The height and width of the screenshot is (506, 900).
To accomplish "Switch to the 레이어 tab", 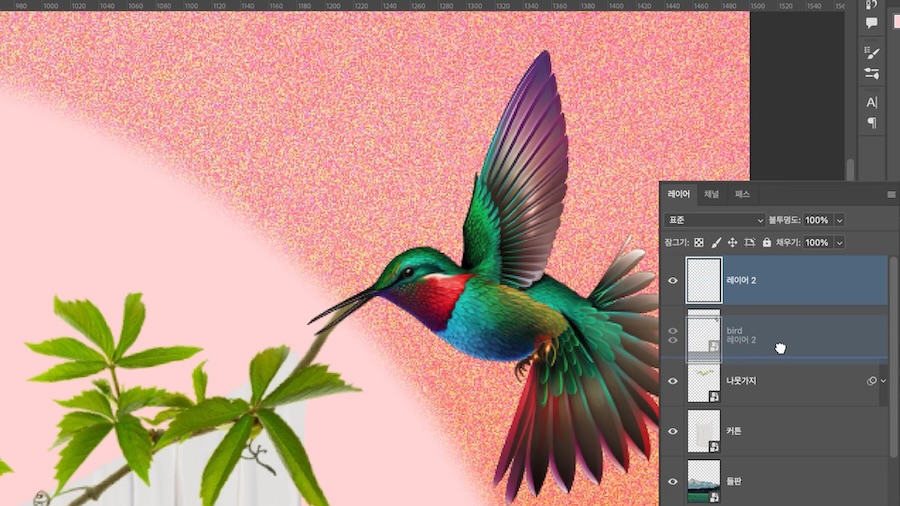I will (678, 194).
